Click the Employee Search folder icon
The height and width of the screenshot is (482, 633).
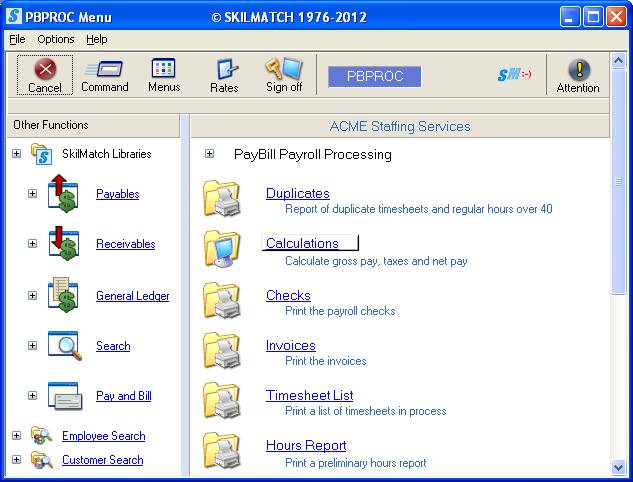[42, 435]
